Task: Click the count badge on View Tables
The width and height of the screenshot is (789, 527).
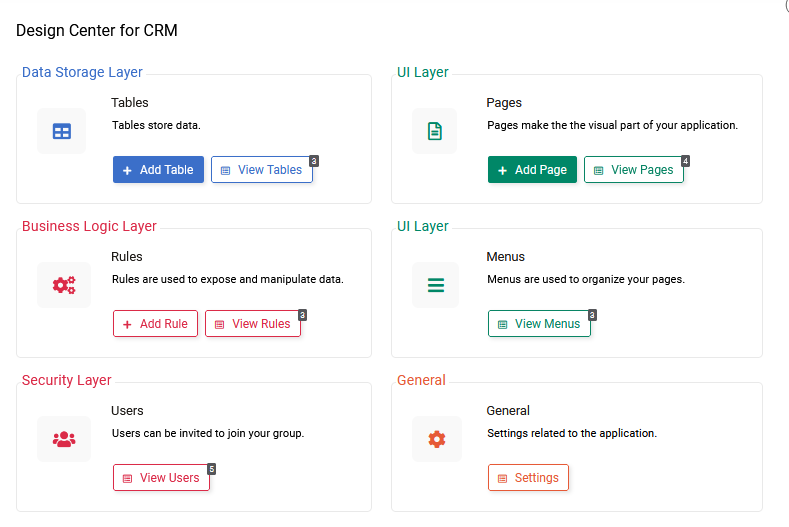Action: click(x=314, y=160)
